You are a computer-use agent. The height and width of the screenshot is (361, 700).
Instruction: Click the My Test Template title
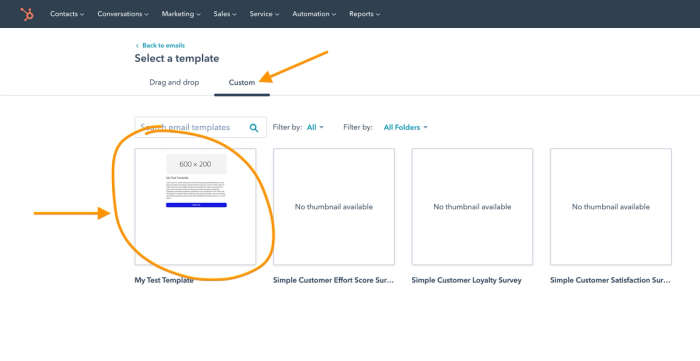pos(164,280)
